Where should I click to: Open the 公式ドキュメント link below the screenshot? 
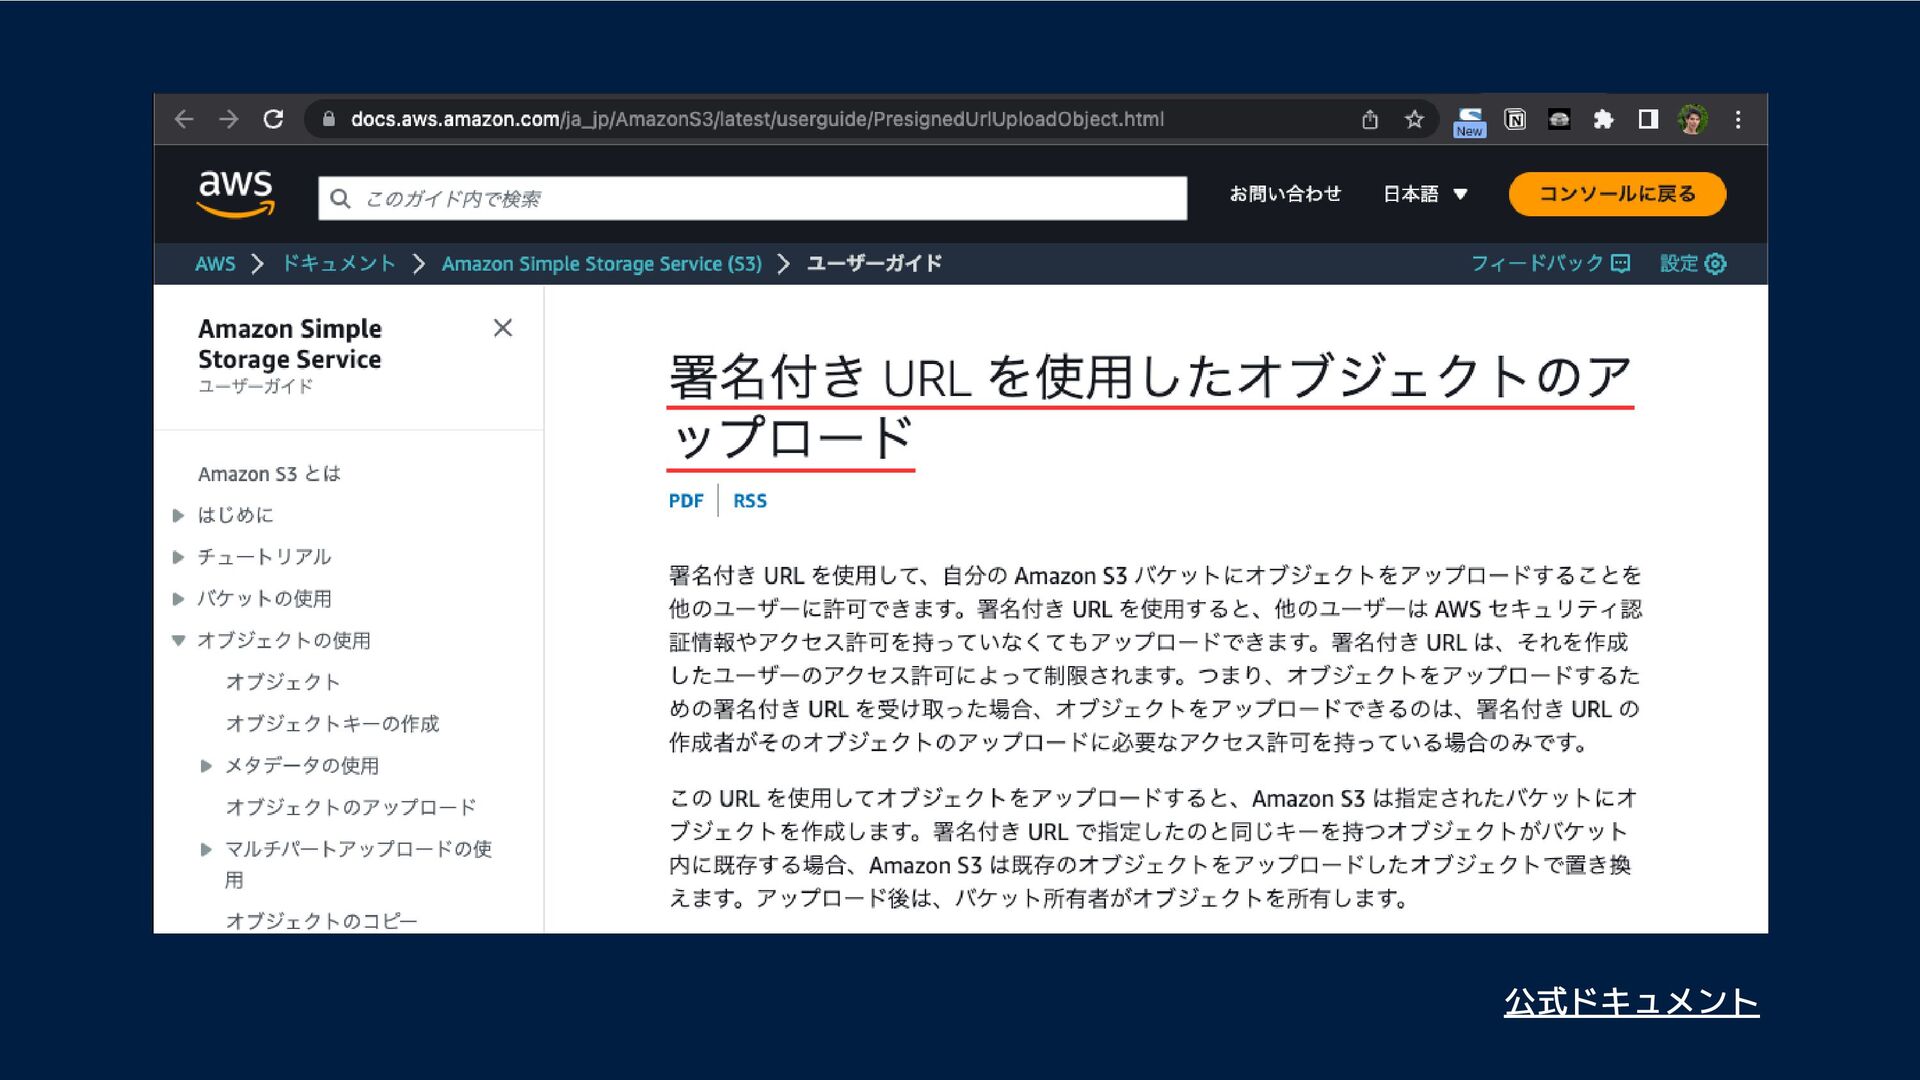coord(1631,1002)
